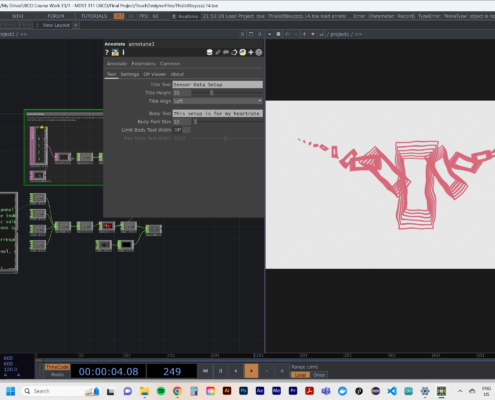Viewport: 495px width, 400px height.
Task: Show operator info via the i icon
Action: [123, 52]
